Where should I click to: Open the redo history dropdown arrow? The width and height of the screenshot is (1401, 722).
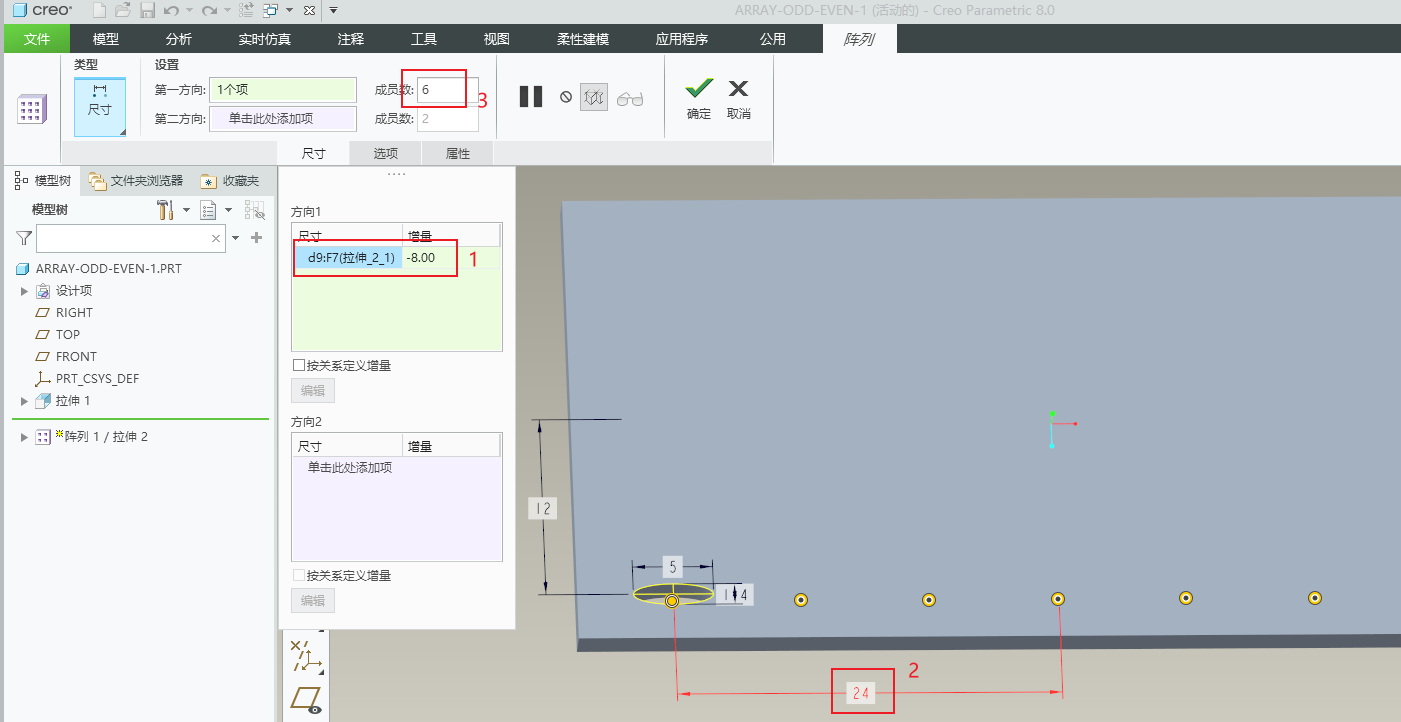(226, 10)
